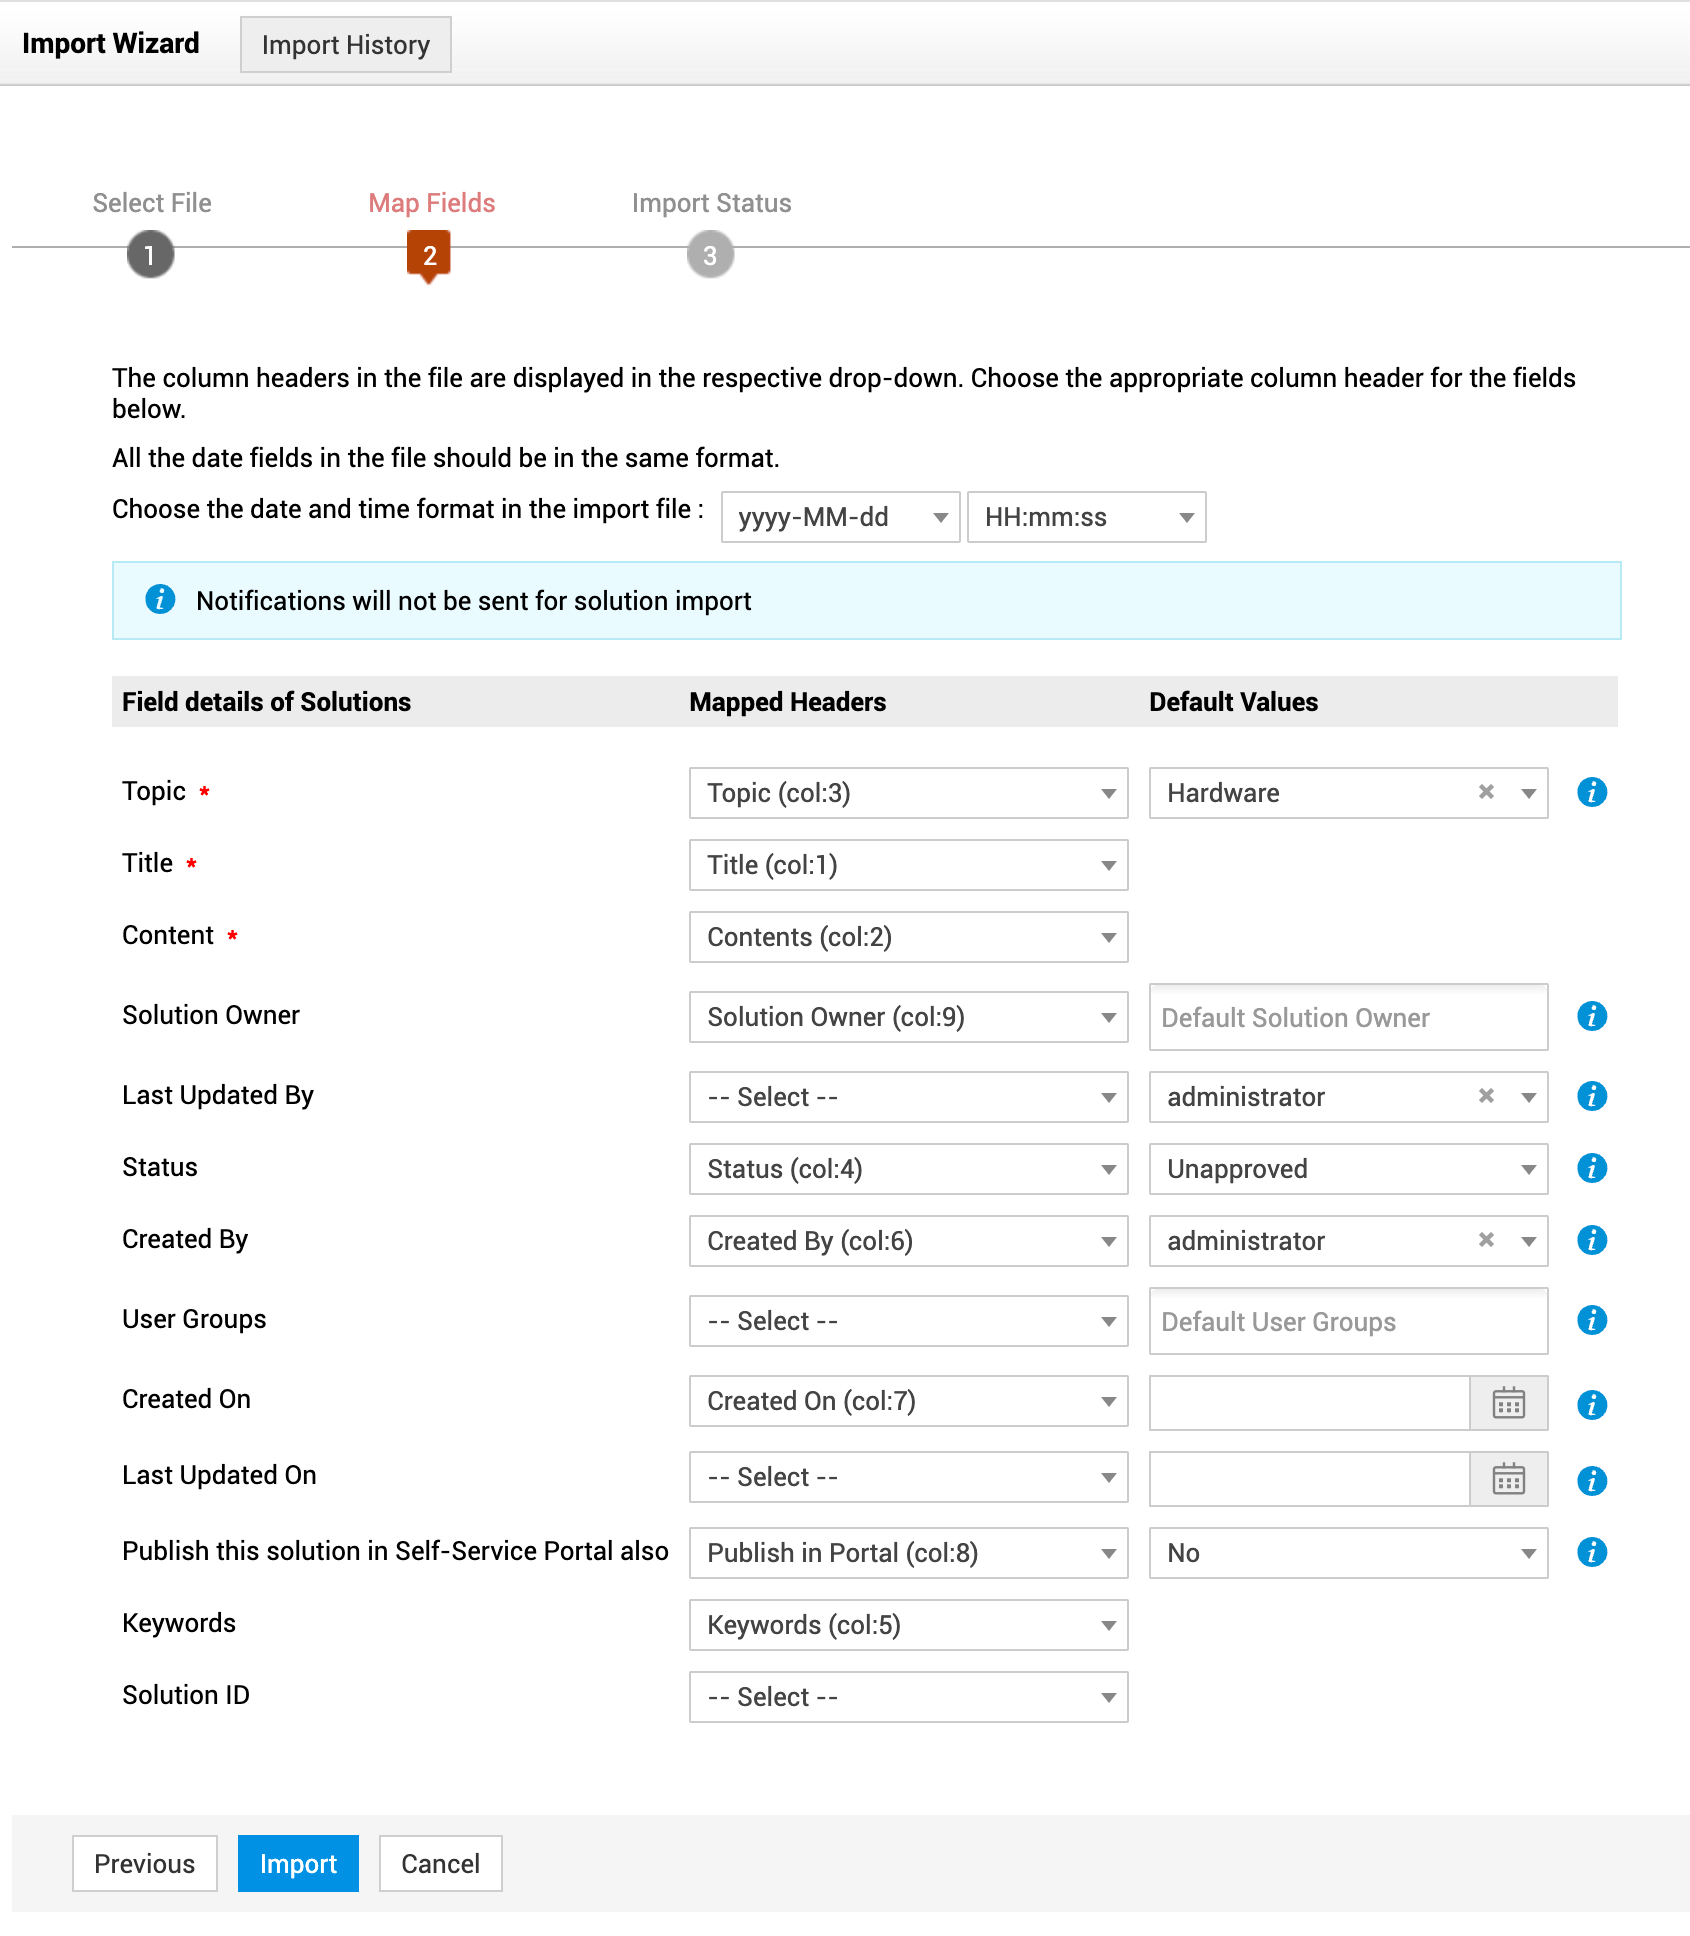Image resolution: width=1690 pixels, height=1936 pixels.
Task: Remove administrator from Created By default
Action: (1486, 1240)
